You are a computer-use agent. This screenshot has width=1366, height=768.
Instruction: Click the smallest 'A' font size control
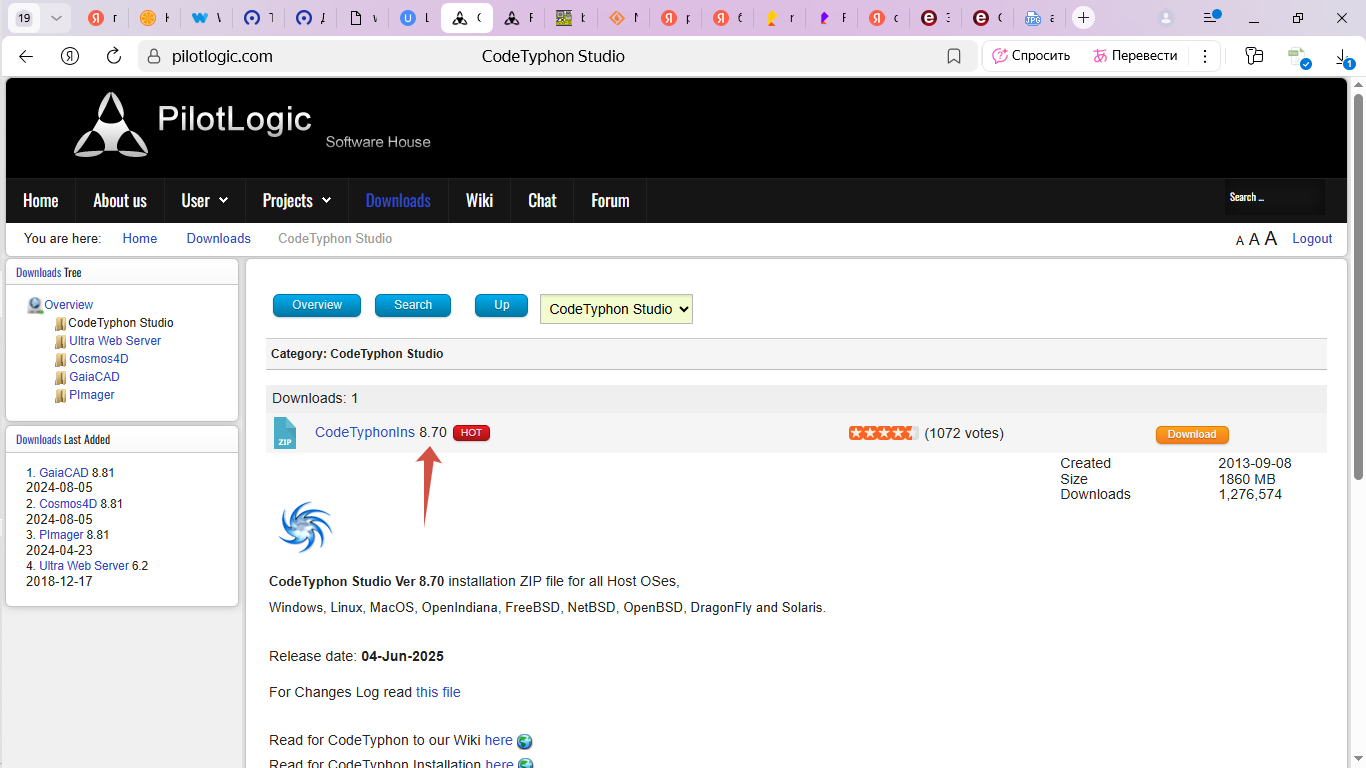[1240, 240]
